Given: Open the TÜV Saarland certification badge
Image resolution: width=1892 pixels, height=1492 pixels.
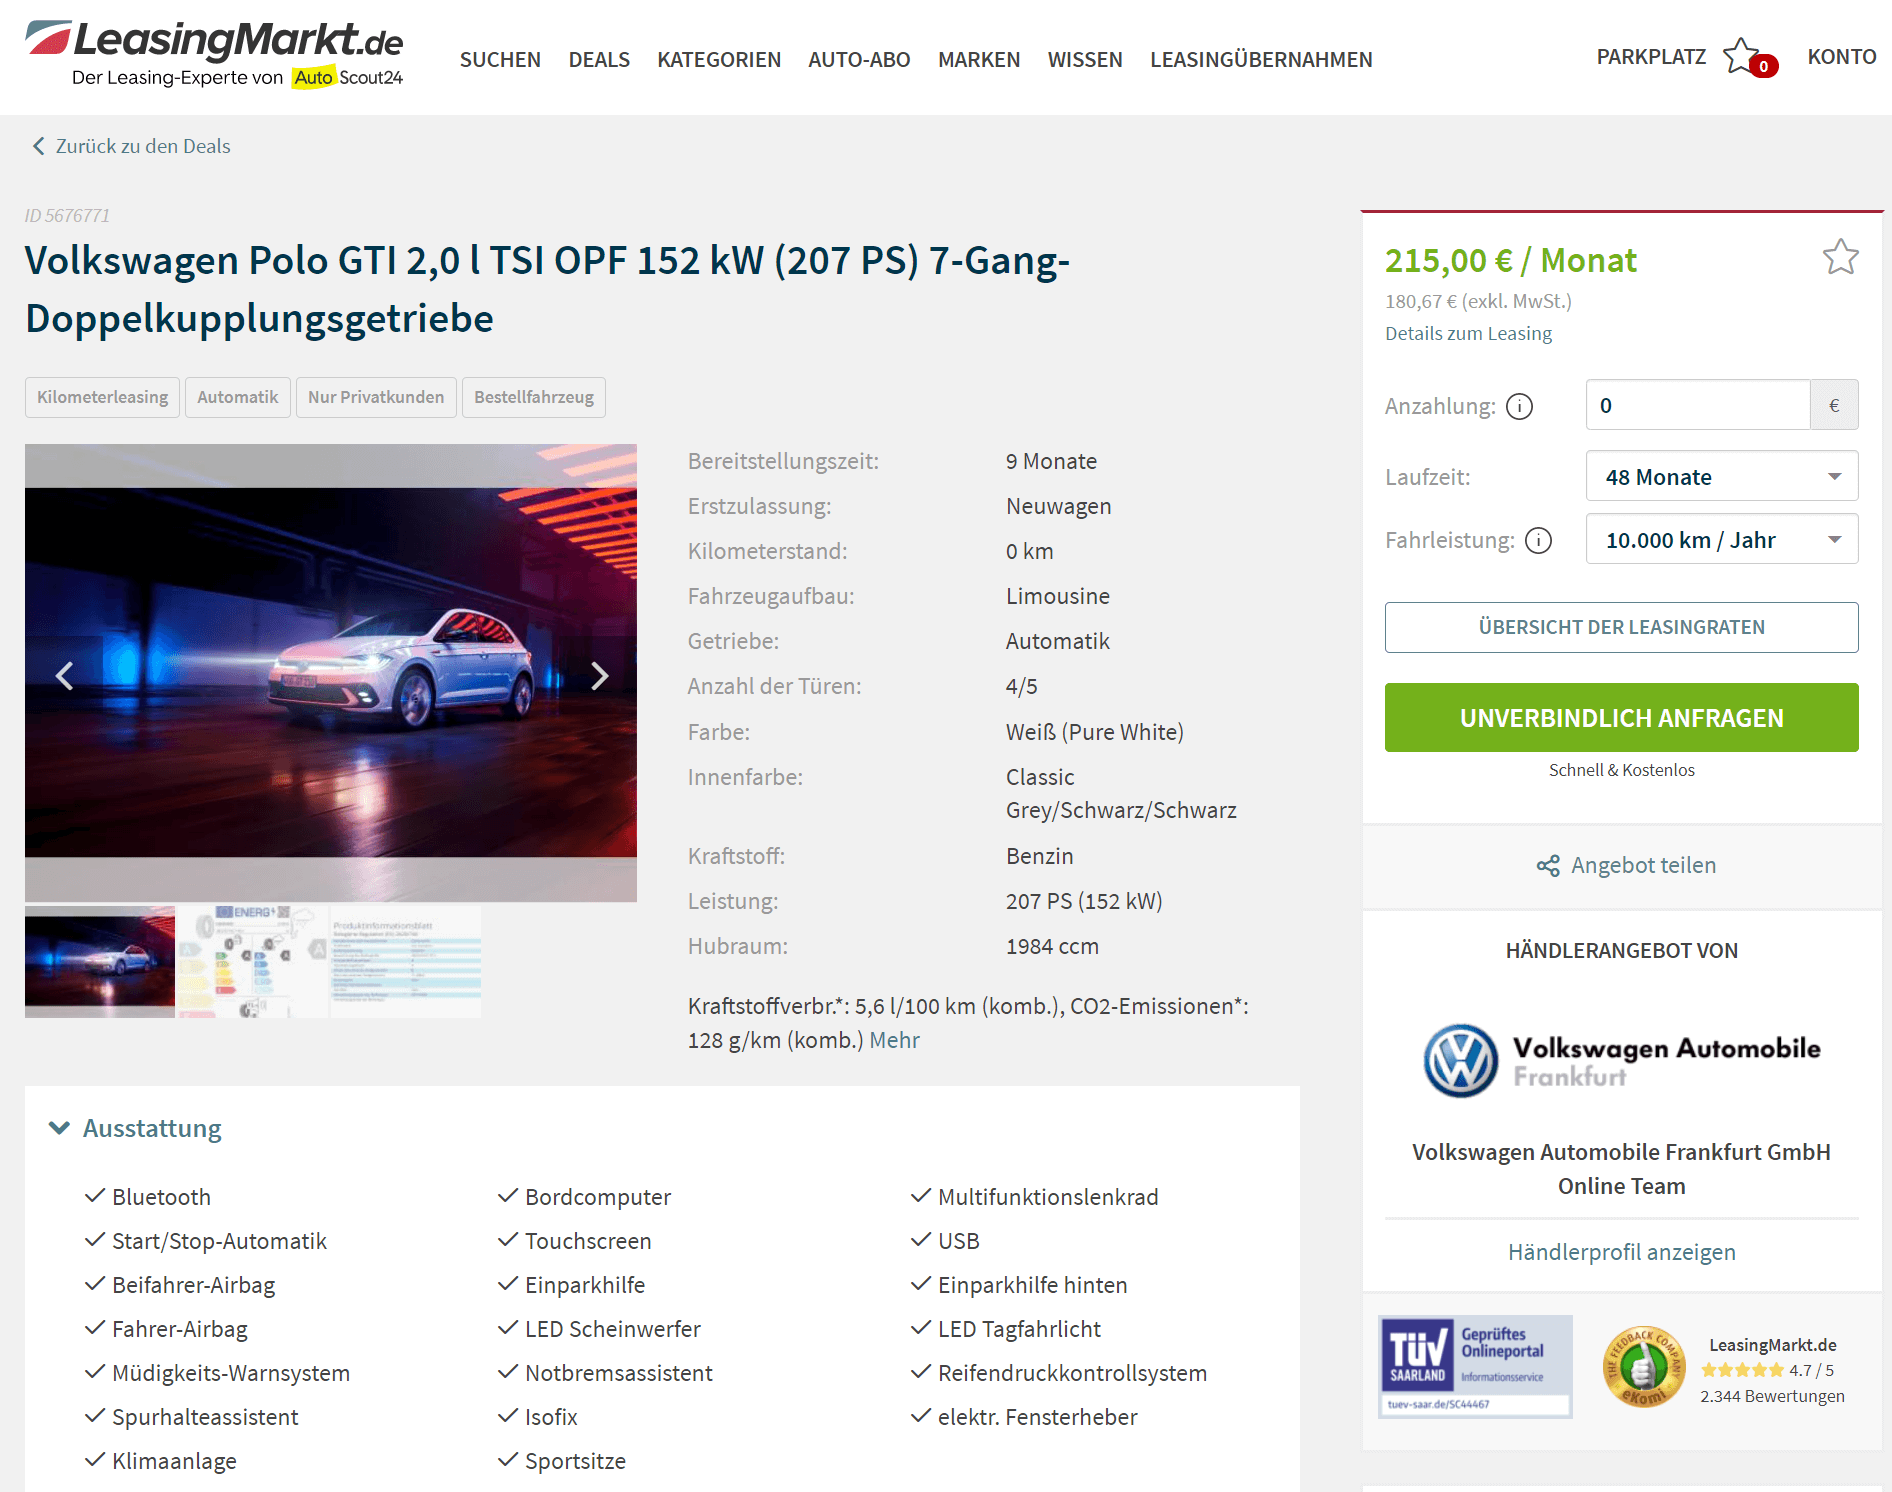Looking at the screenshot, I should (1474, 1366).
